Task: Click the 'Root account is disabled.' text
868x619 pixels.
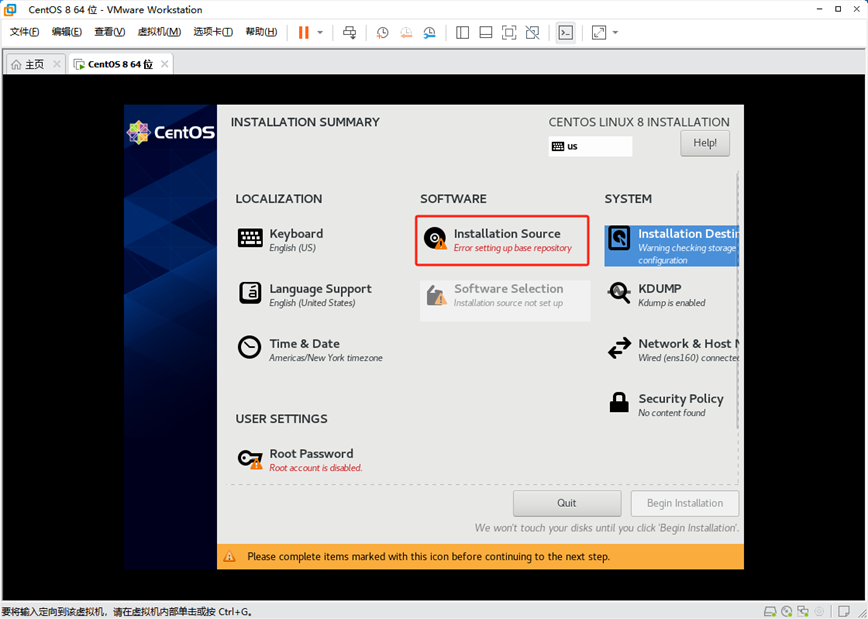Action: click(x=316, y=468)
